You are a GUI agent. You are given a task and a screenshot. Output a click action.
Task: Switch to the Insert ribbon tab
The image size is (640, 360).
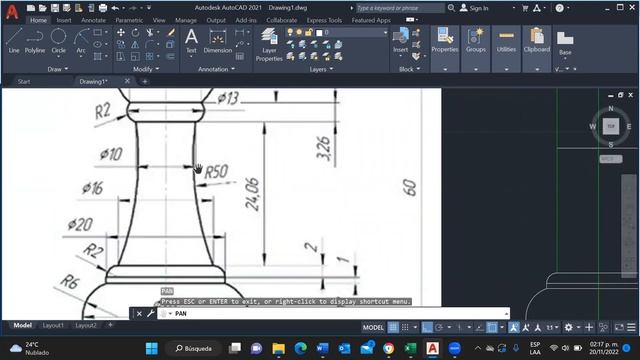pyautogui.click(x=64, y=20)
